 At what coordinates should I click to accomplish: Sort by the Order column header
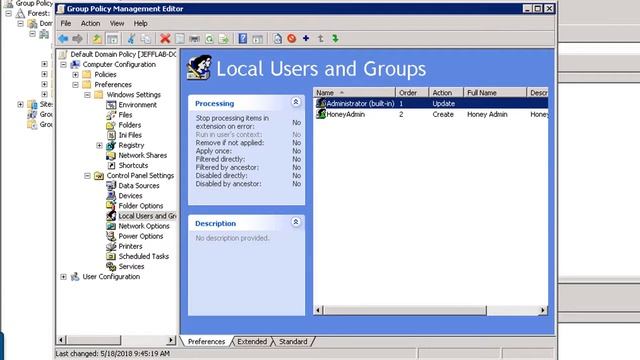click(x=412, y=93)
